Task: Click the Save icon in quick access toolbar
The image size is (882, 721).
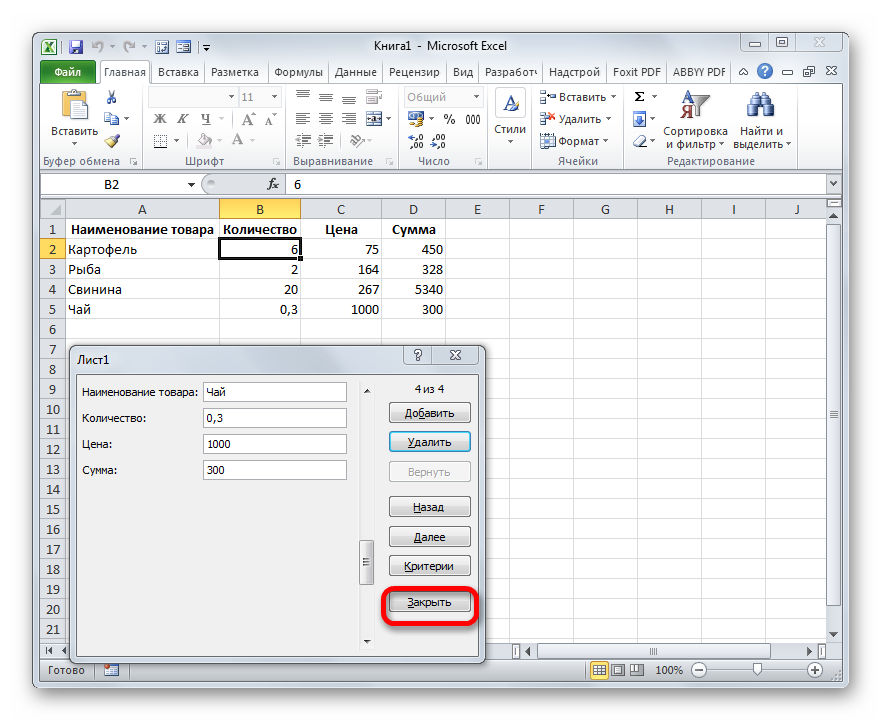Action: tap(76, 46)
